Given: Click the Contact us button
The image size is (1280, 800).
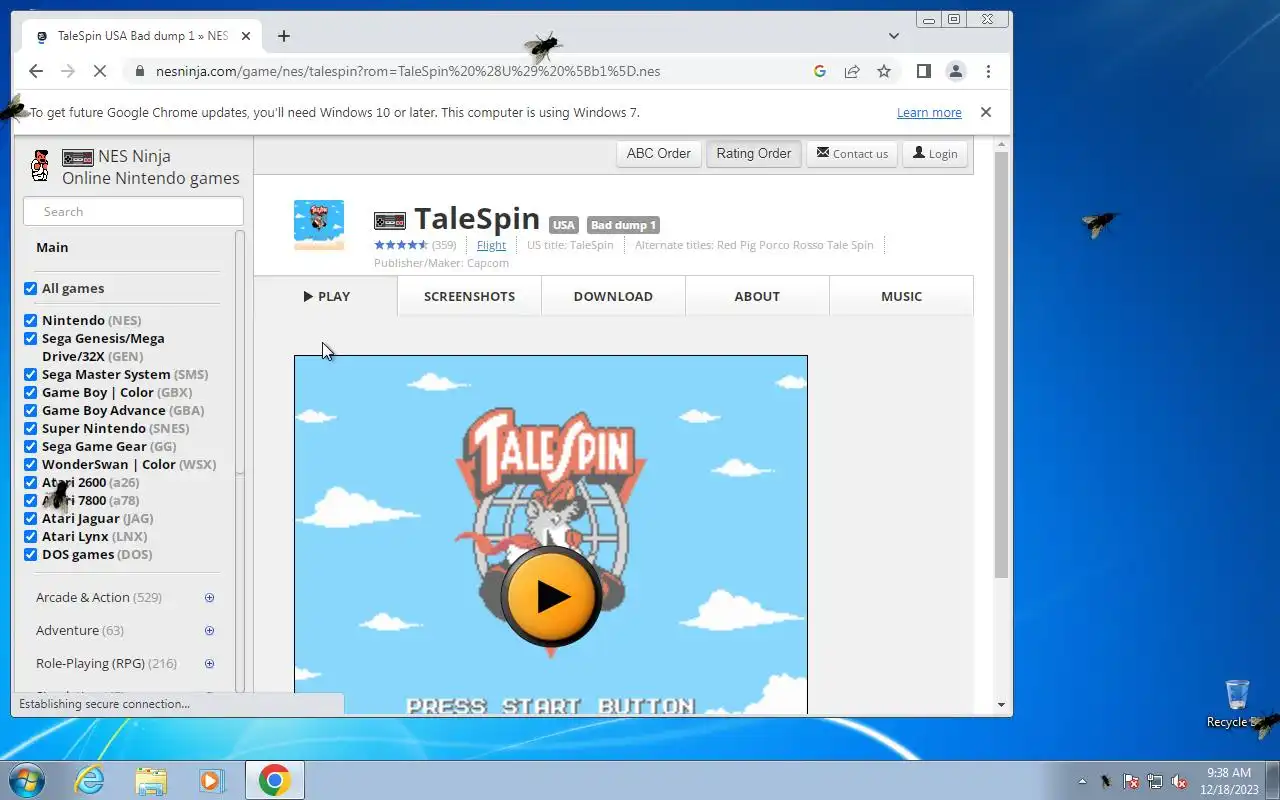Looking at the screenshot, I should (x=852, y=153).
